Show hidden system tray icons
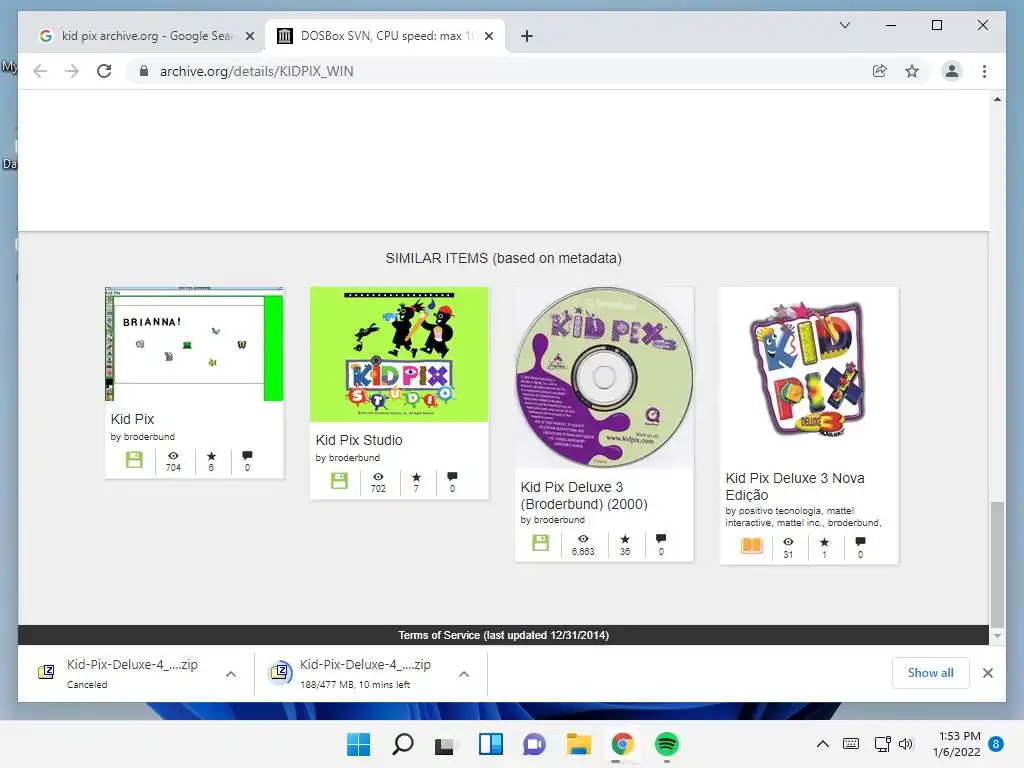 (x=823, y=744)
